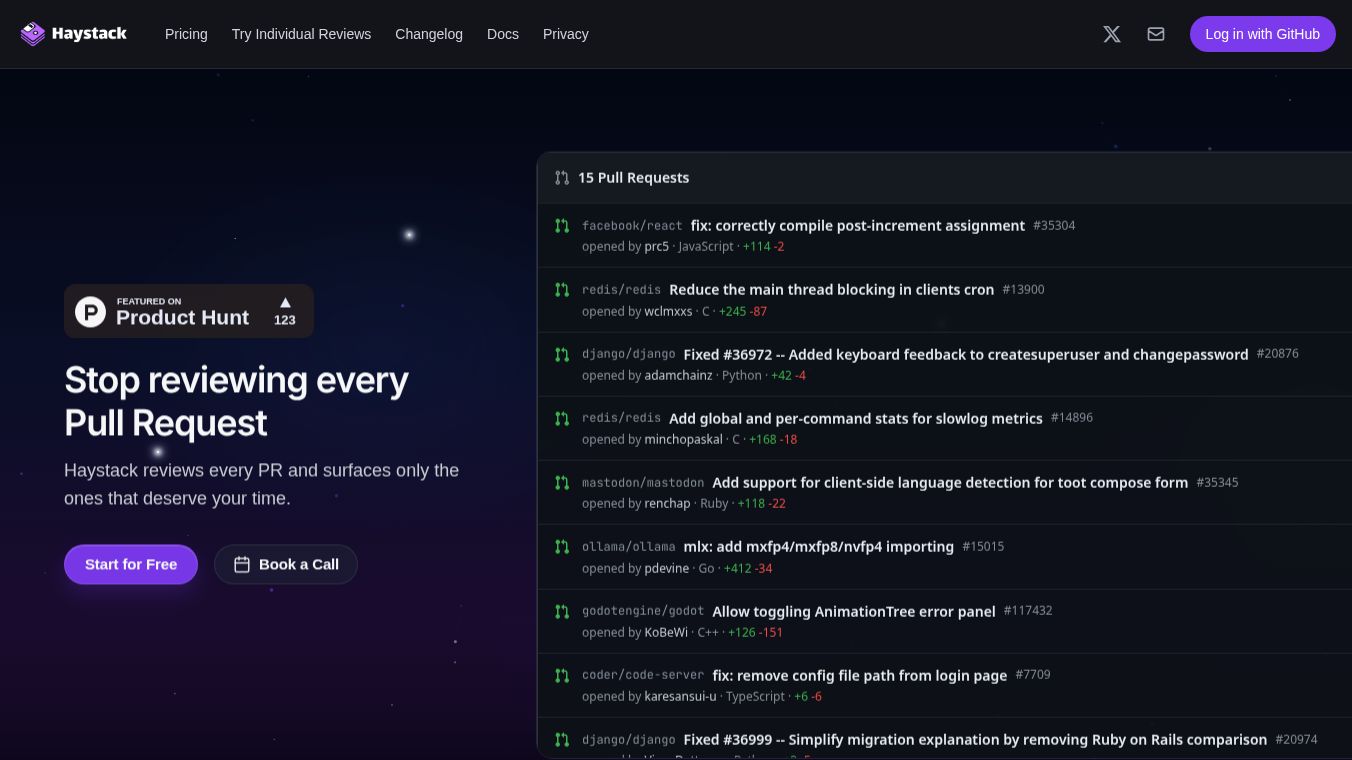
Task: Click the Product Hunt upvote arrow
Action: tap(285, 302)
